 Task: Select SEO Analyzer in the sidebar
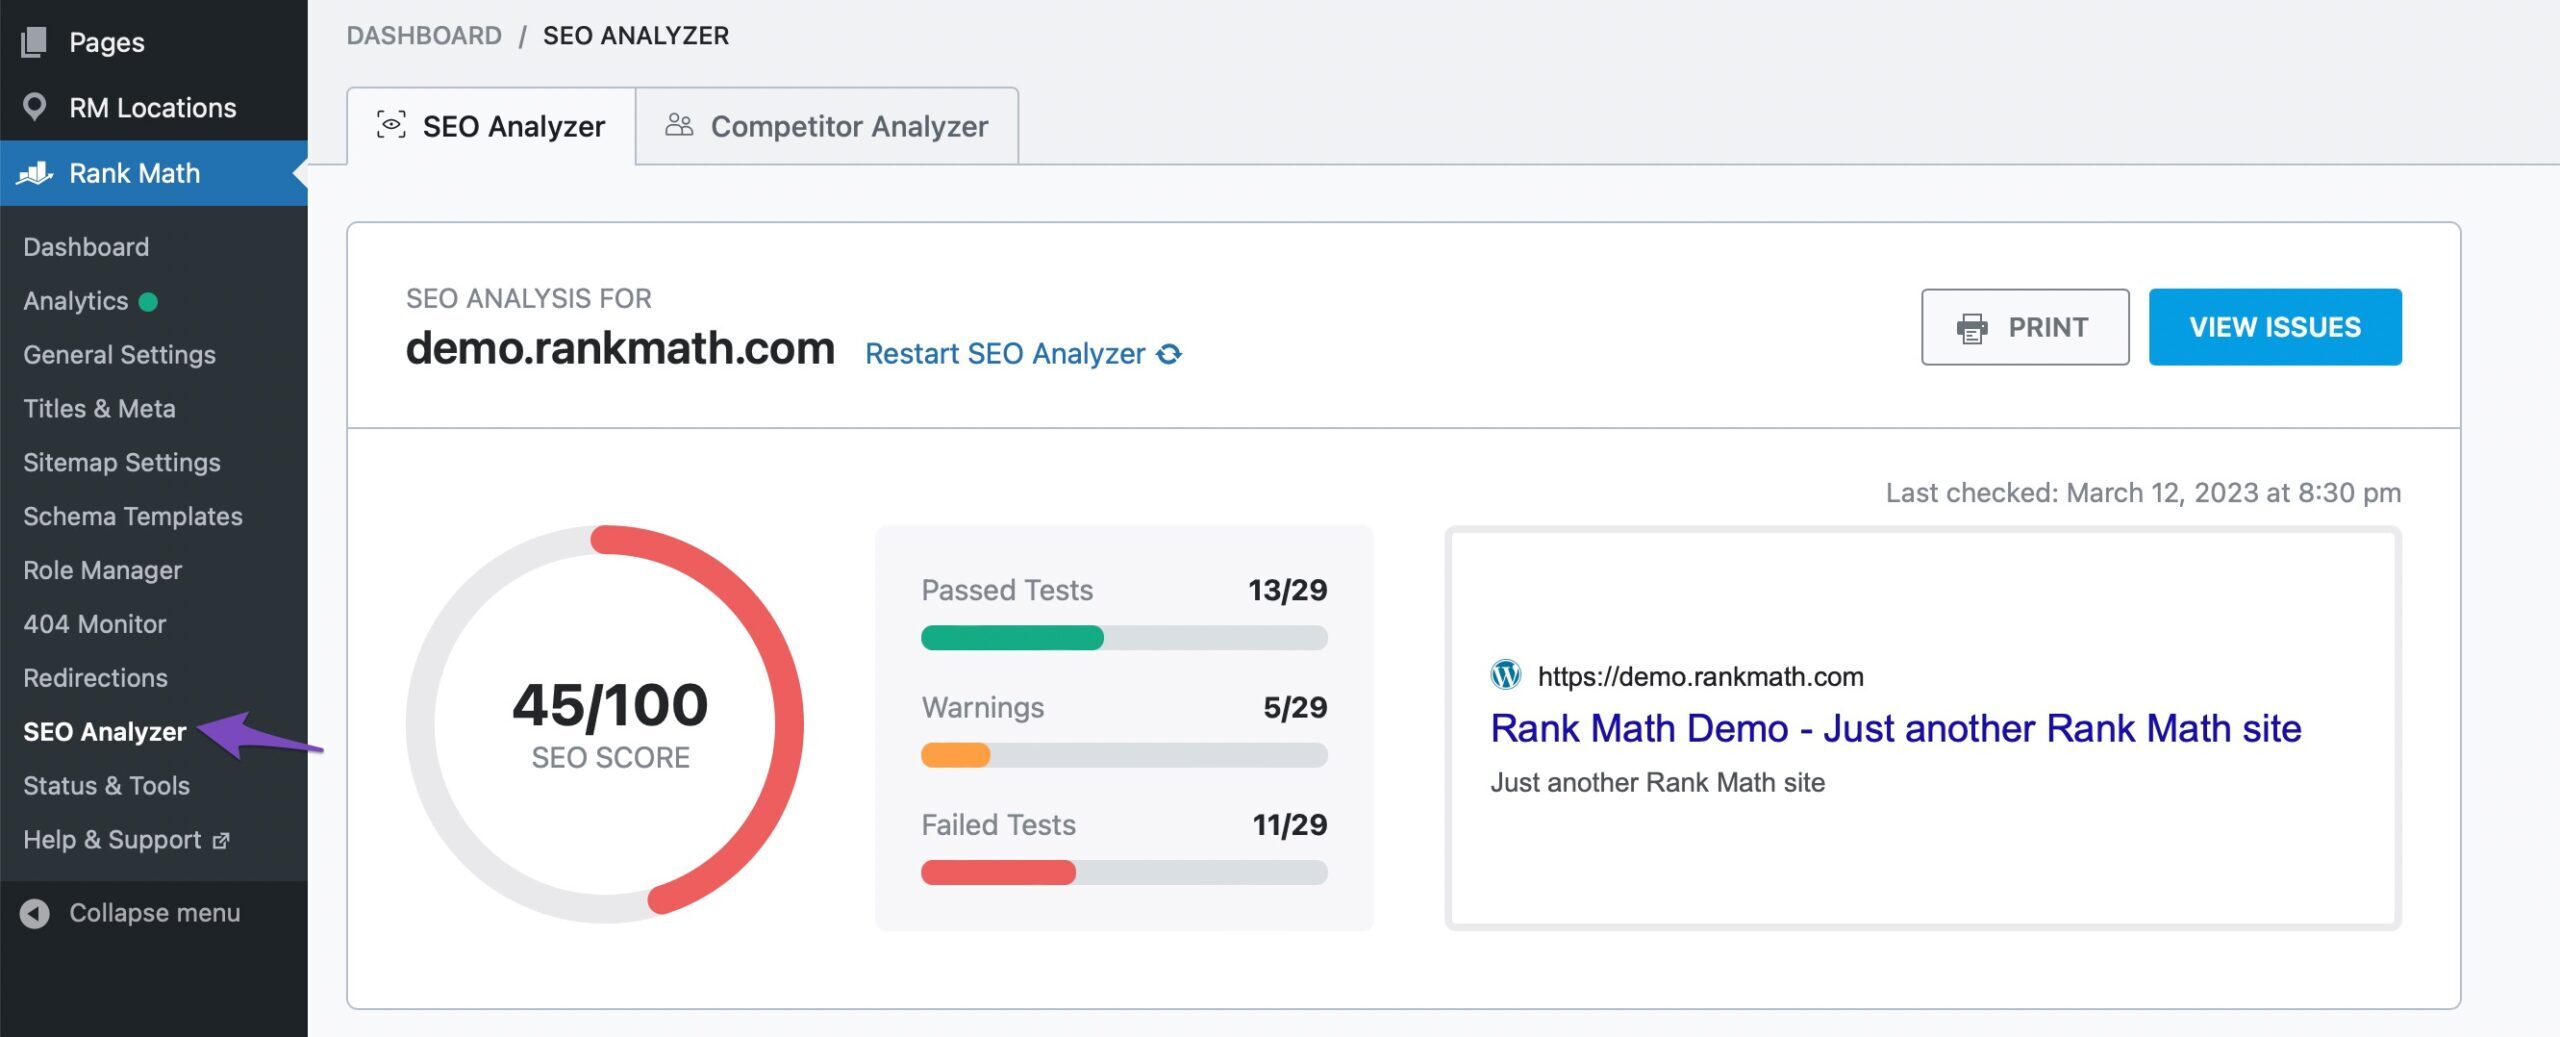point(105,732)
